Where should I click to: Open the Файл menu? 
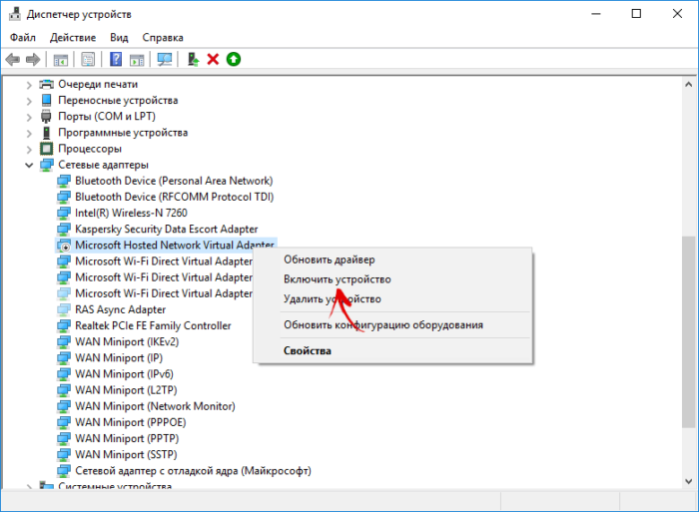(x=23, y=37)
